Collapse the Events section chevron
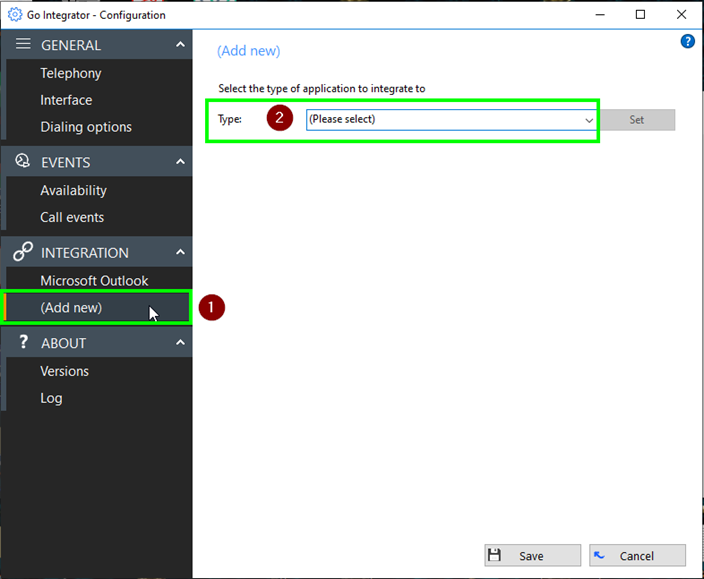 pyautogui.click(x=180, y=162)
